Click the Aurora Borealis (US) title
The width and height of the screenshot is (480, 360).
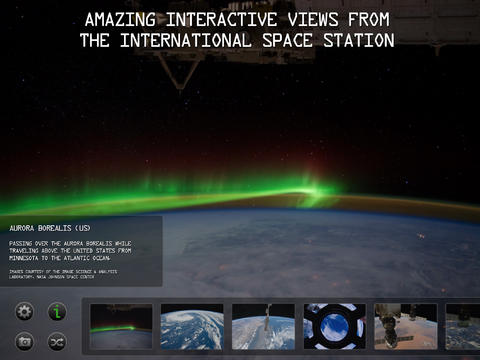[50, 228]
